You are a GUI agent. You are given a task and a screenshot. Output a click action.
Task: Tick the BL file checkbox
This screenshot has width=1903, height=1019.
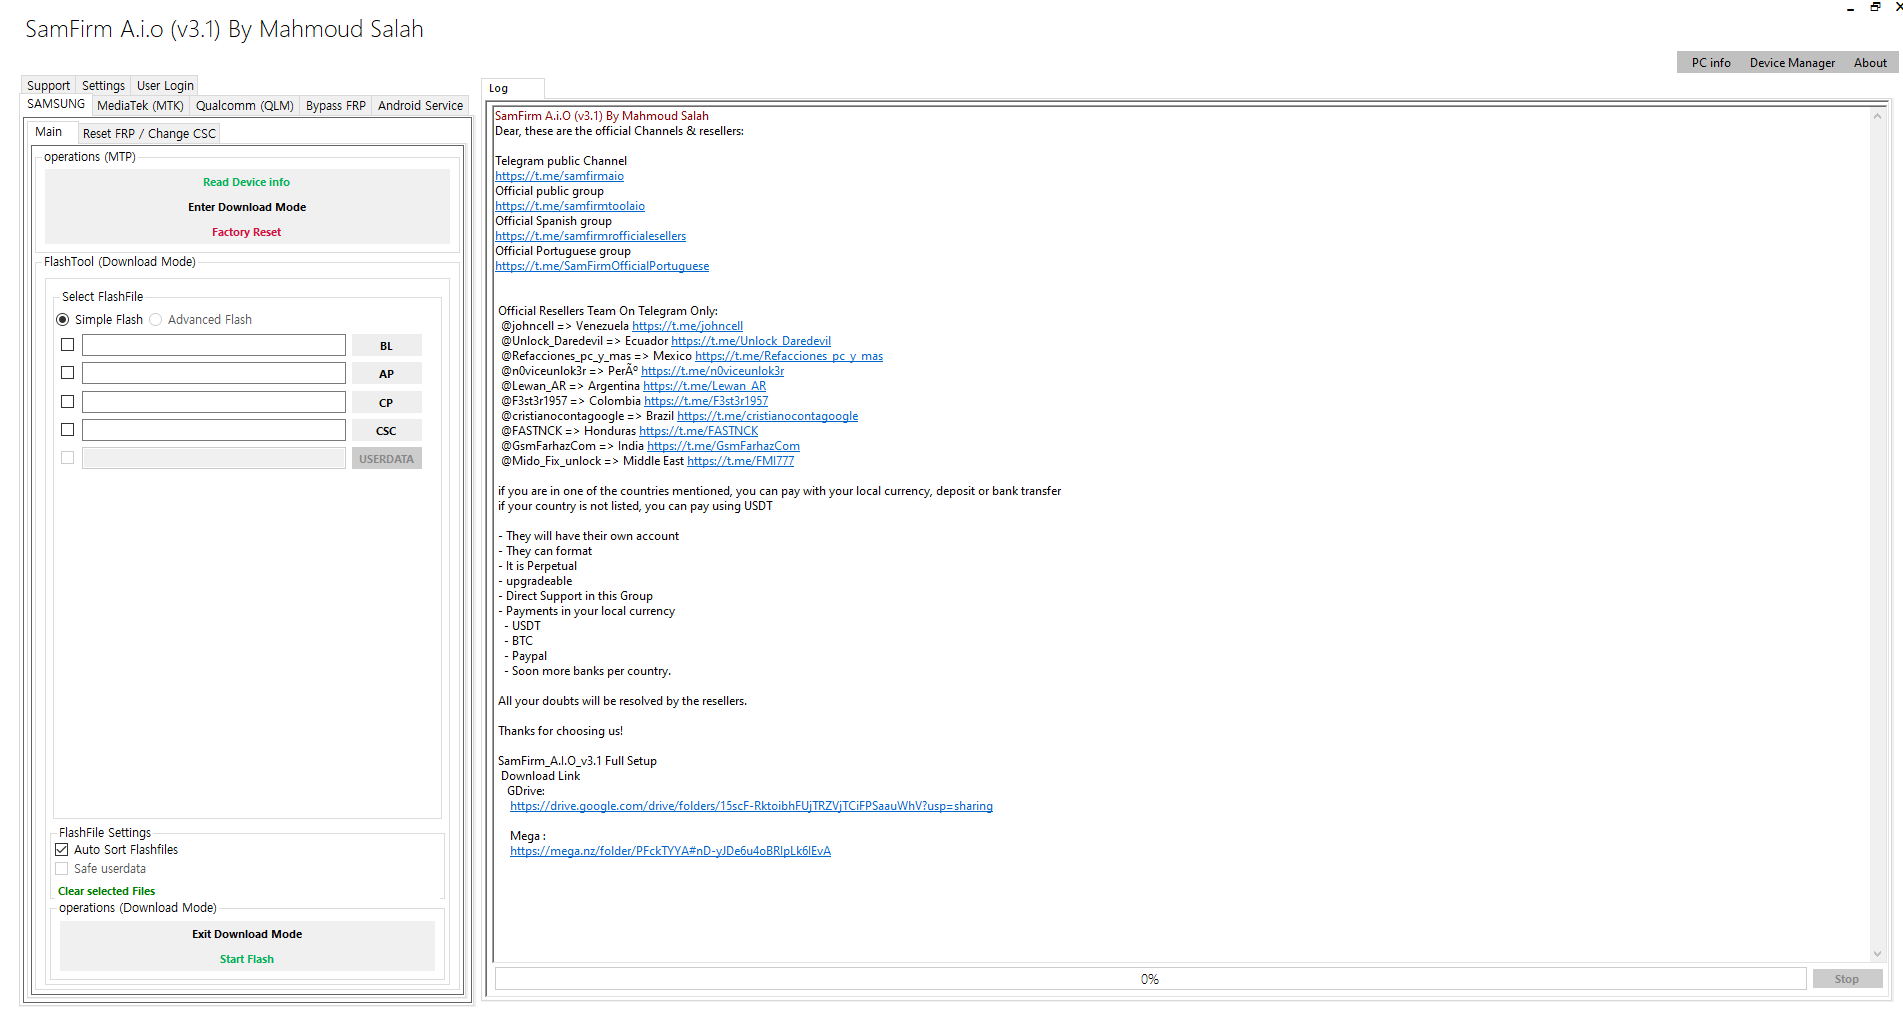click(67, 345)
